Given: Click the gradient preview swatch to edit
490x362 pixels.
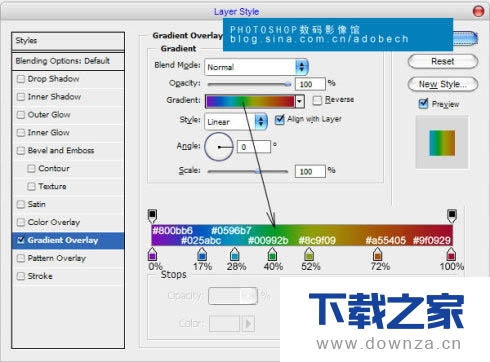Looking at the screenshot, I should [x=250, y=101].
